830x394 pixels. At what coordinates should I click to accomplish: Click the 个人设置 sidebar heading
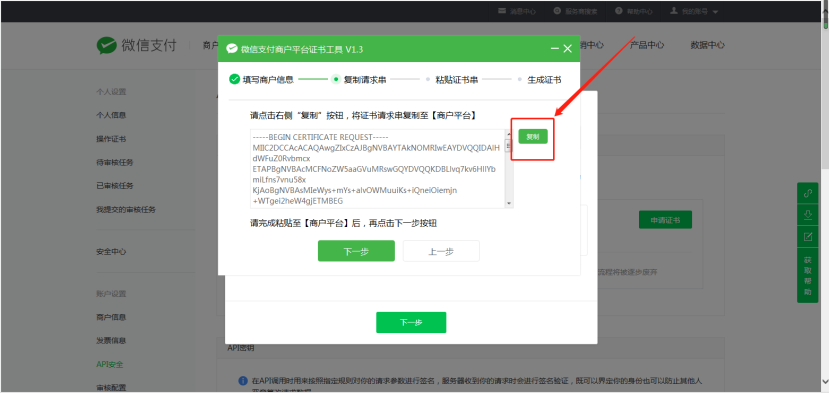click(x=111, y=92)
